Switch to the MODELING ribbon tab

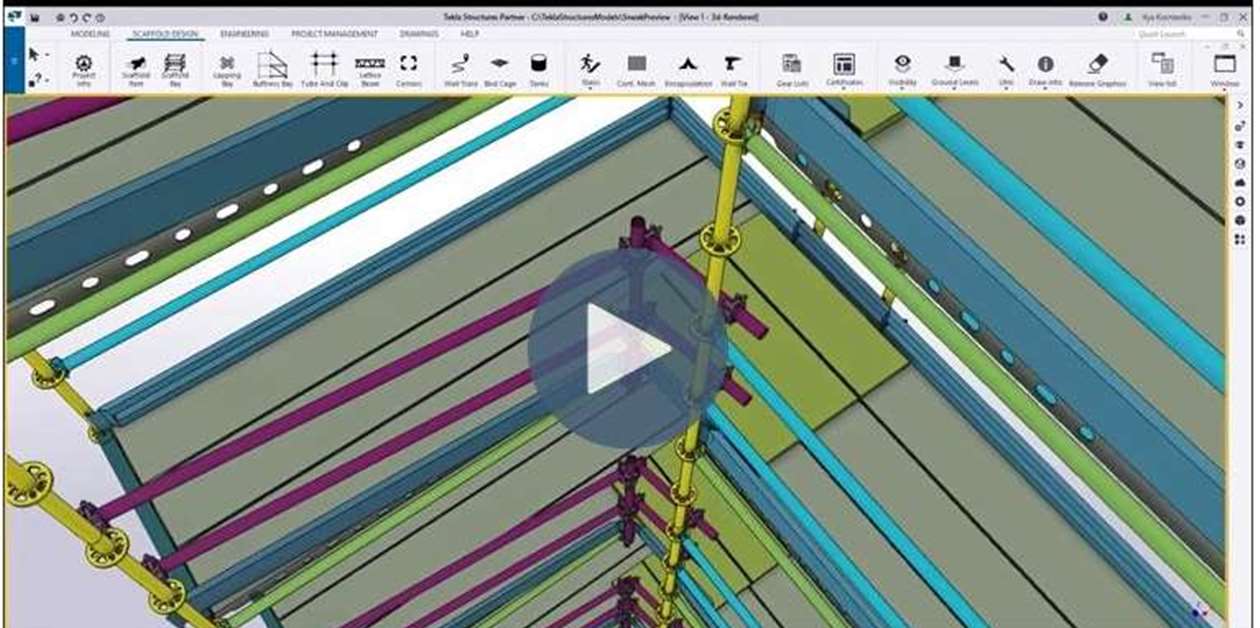[x=90, y=33]
